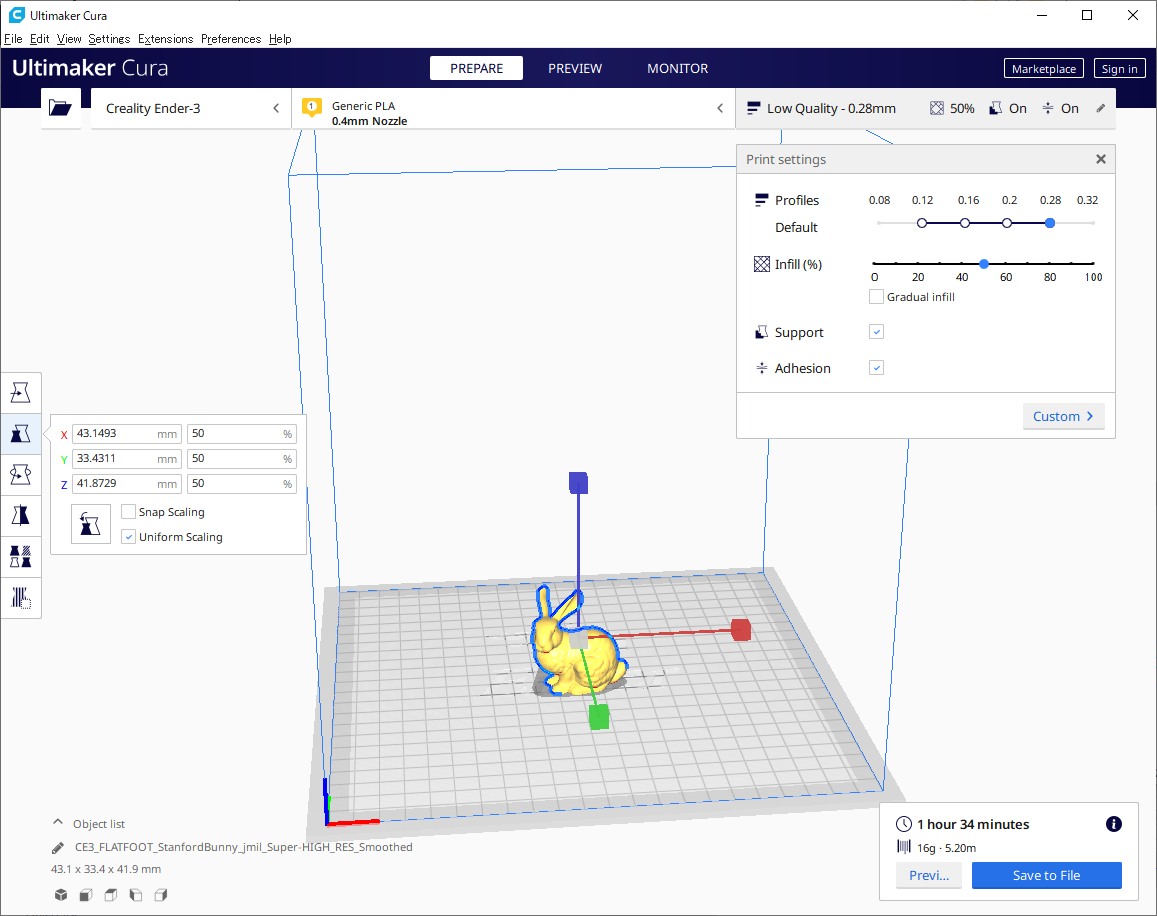Viewport: 1157px width, 916px height.
Task: Click the Reset scaling button icon
Action: point(91,524)
